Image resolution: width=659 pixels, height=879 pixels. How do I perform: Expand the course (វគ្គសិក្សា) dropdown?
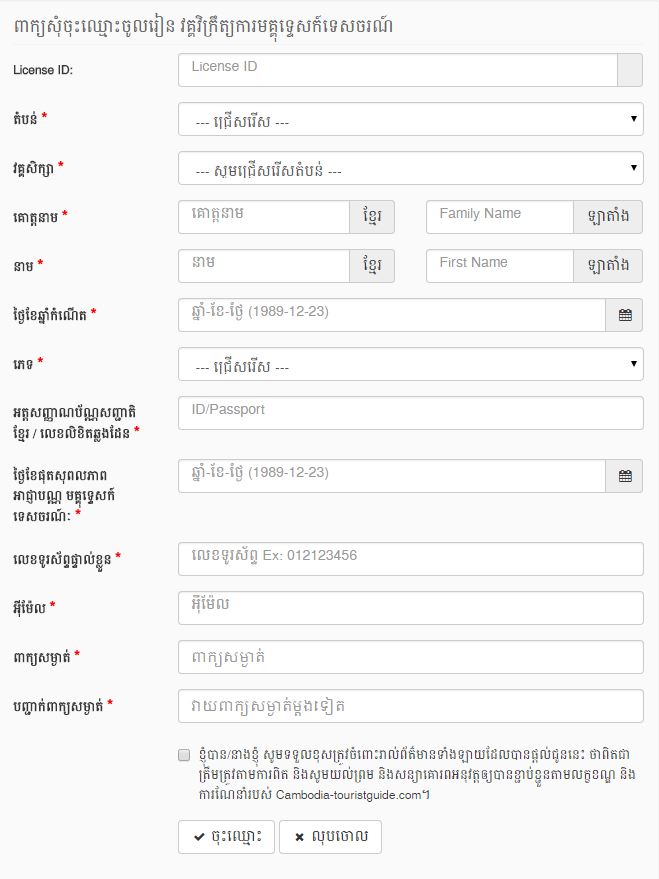(x=410, y=168)
